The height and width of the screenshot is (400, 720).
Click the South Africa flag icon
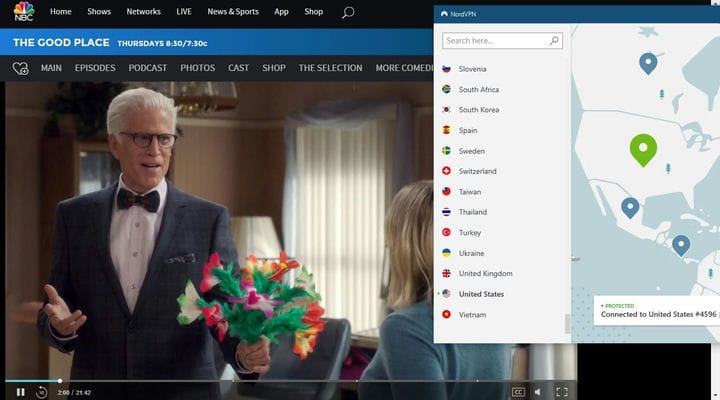(446, 89)
